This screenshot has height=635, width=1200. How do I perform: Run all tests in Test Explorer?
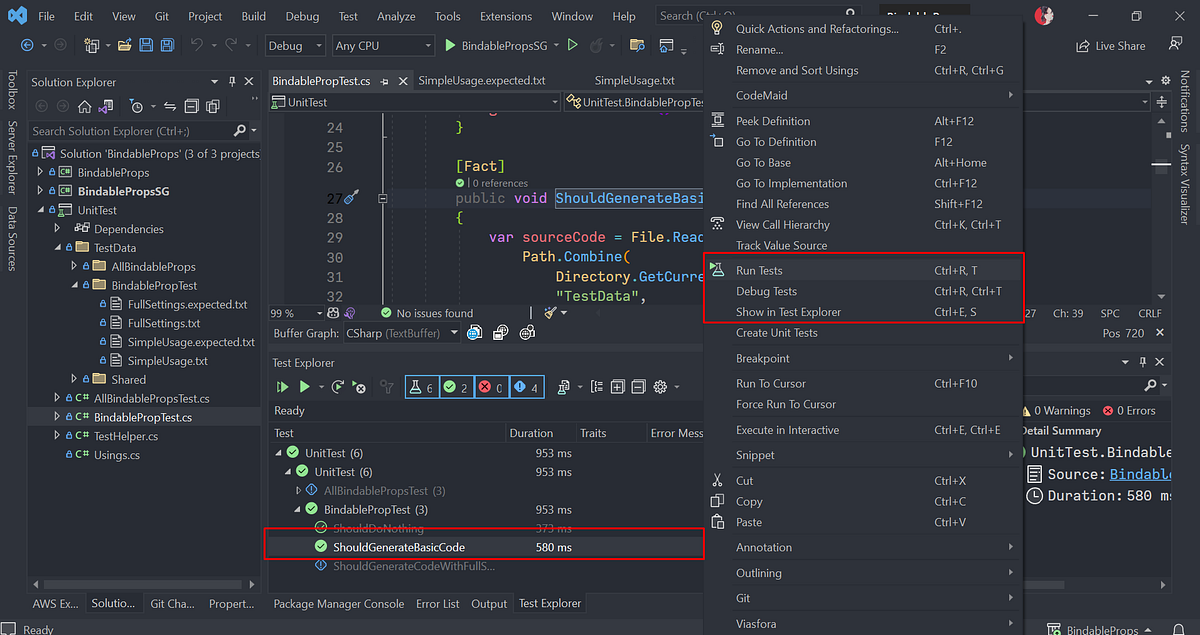click(282, 387)
